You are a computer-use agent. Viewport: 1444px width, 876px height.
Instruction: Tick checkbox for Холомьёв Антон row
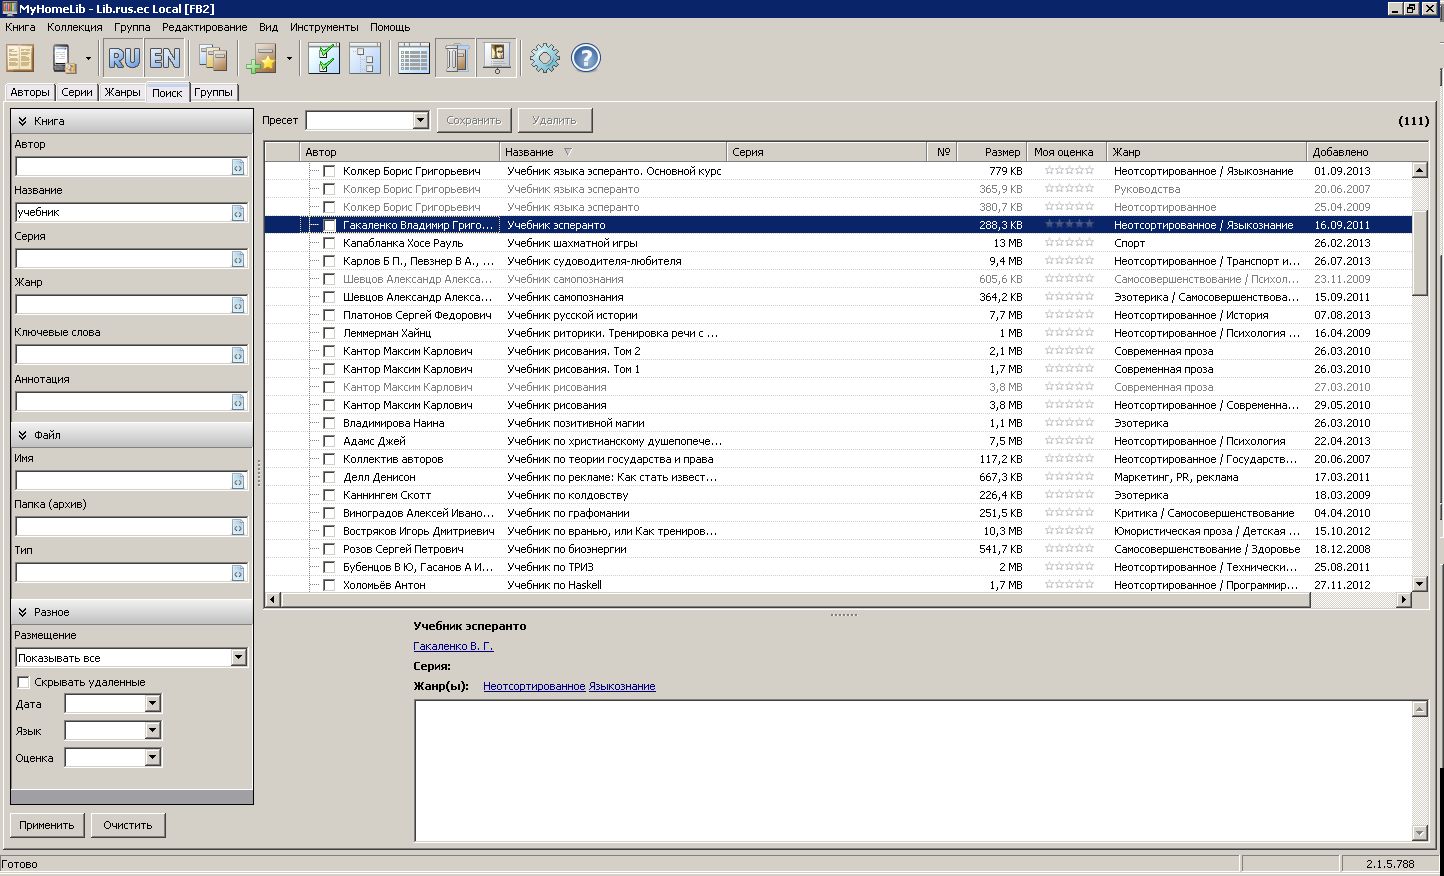coord(329,585)
